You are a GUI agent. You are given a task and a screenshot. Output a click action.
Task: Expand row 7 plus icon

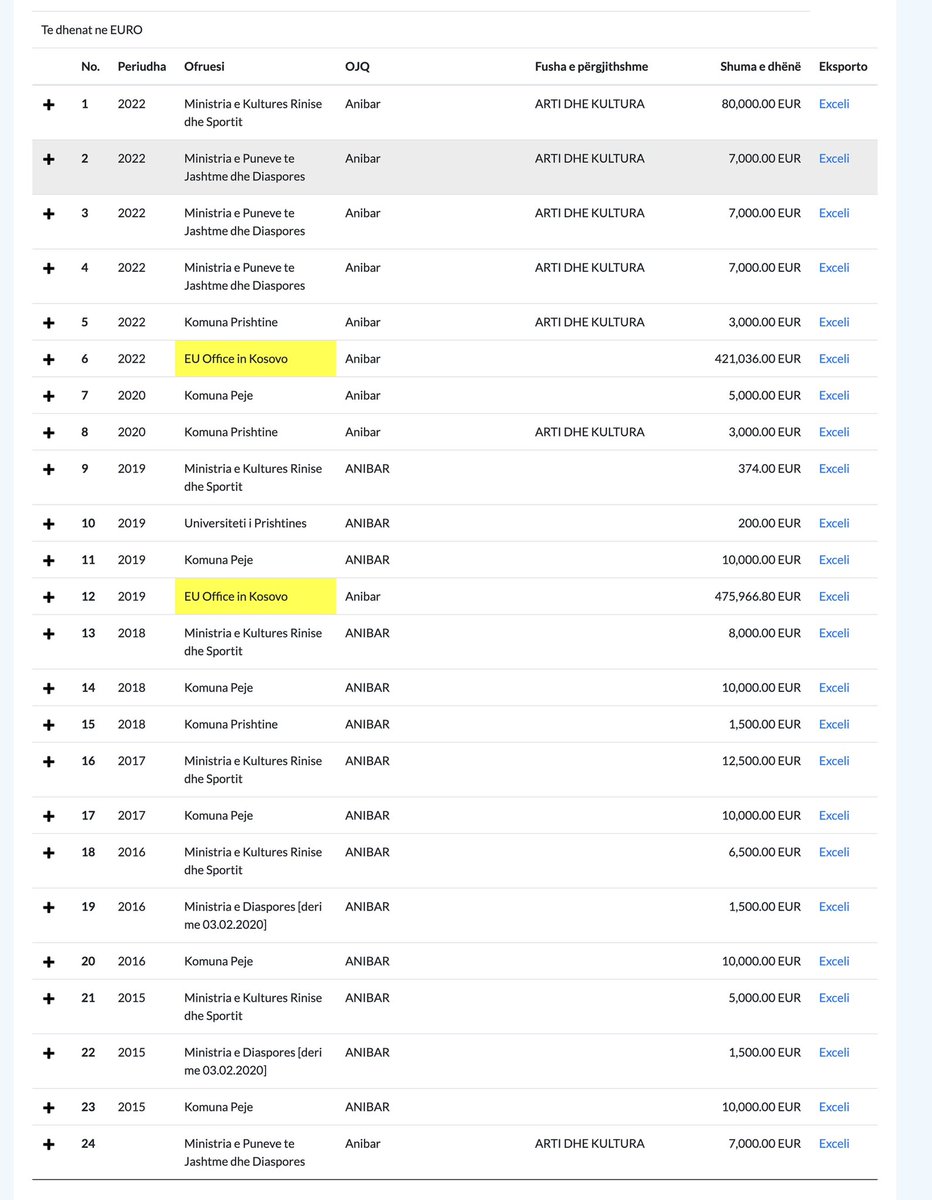tap(49, 397)
